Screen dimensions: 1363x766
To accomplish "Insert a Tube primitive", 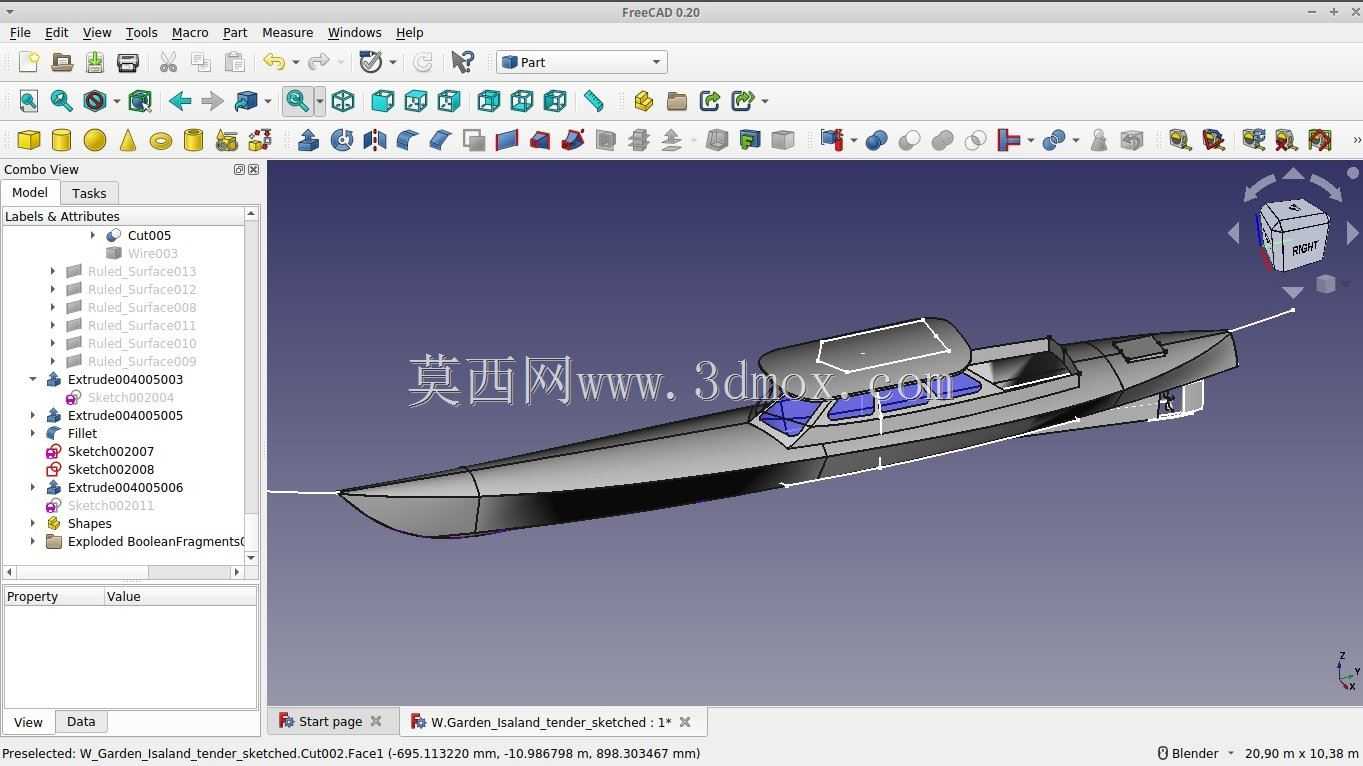I will point(194,140).
